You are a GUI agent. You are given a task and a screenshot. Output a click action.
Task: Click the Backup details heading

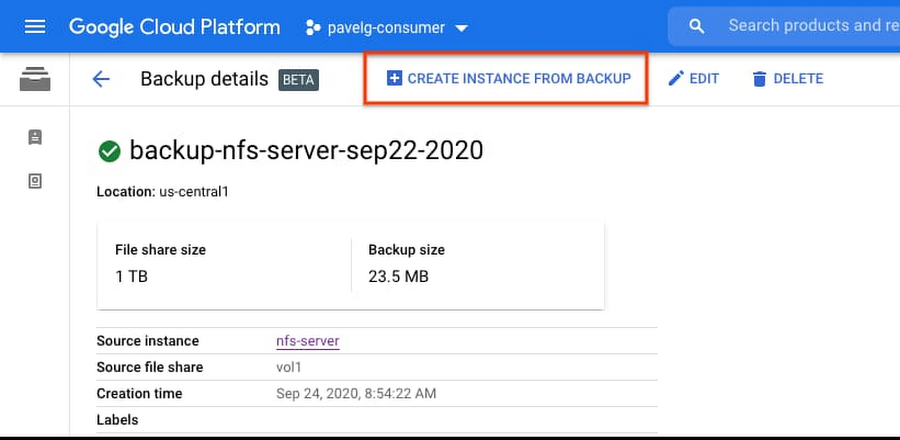tap(204, 79)
